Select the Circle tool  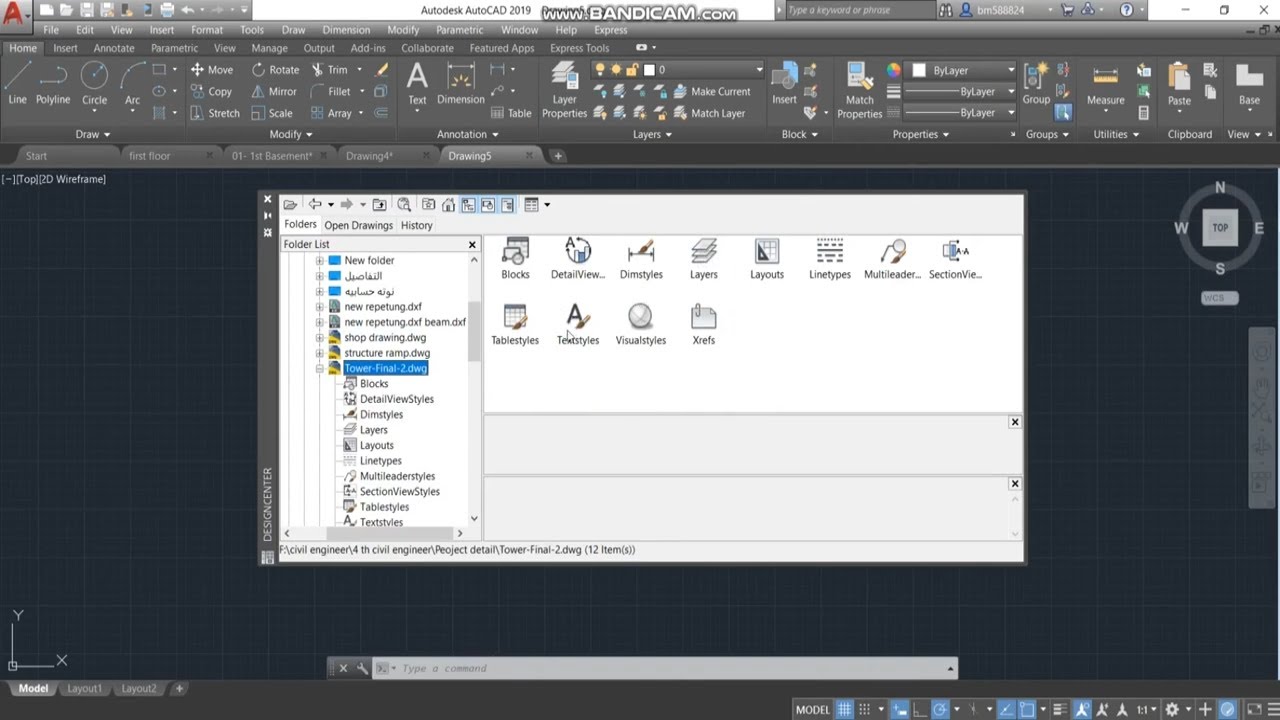(x=94, y=83)
